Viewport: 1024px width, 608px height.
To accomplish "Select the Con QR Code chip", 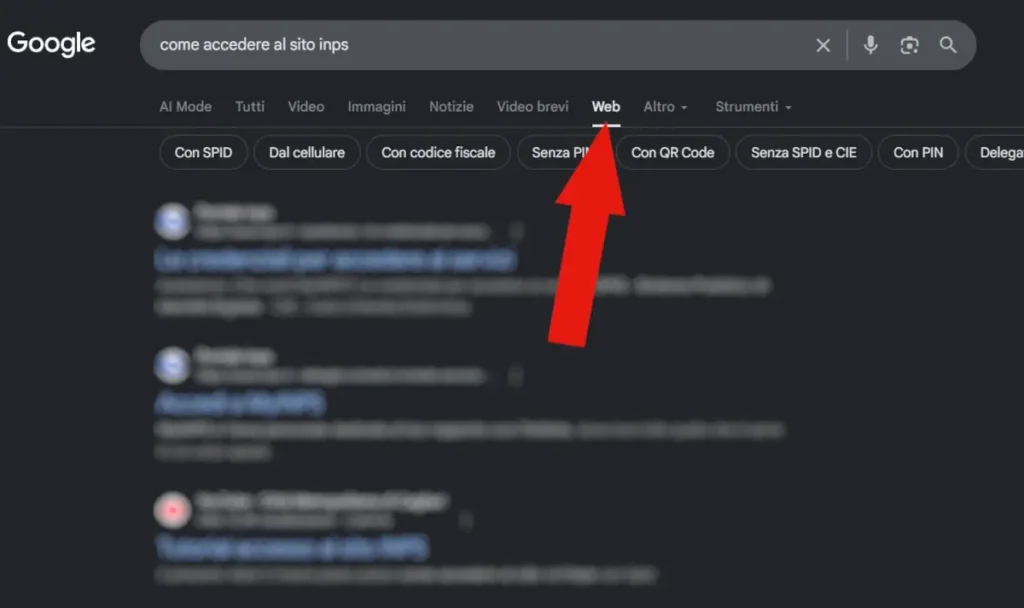I will pyautogui.click(x=673, y=152).
